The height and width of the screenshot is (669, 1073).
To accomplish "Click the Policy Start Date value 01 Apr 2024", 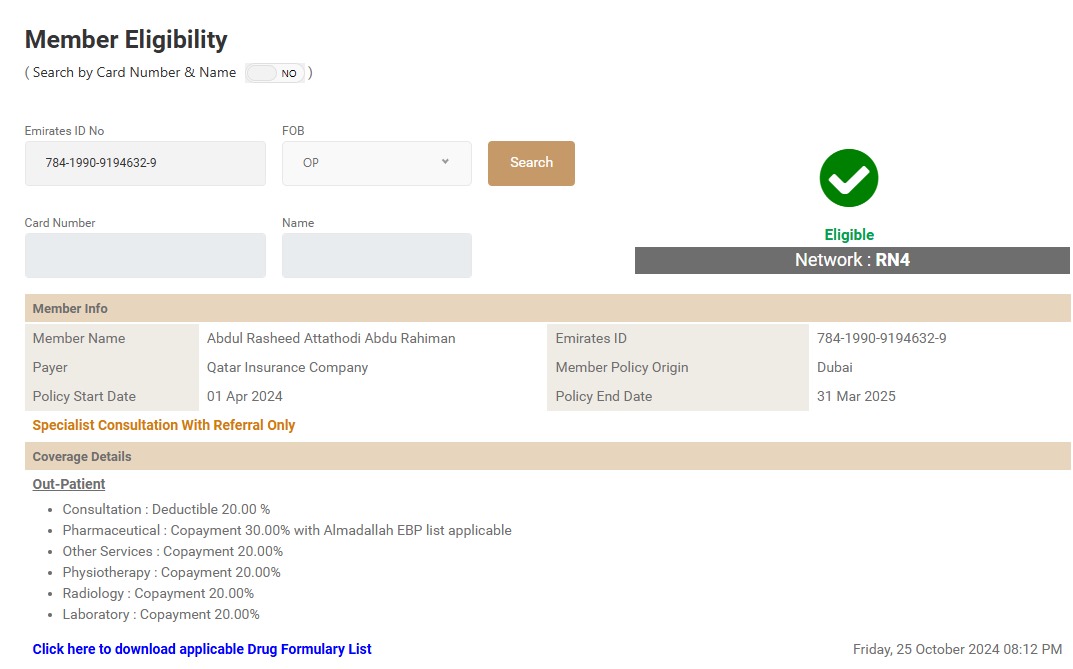I will click(x=245, y=396).
